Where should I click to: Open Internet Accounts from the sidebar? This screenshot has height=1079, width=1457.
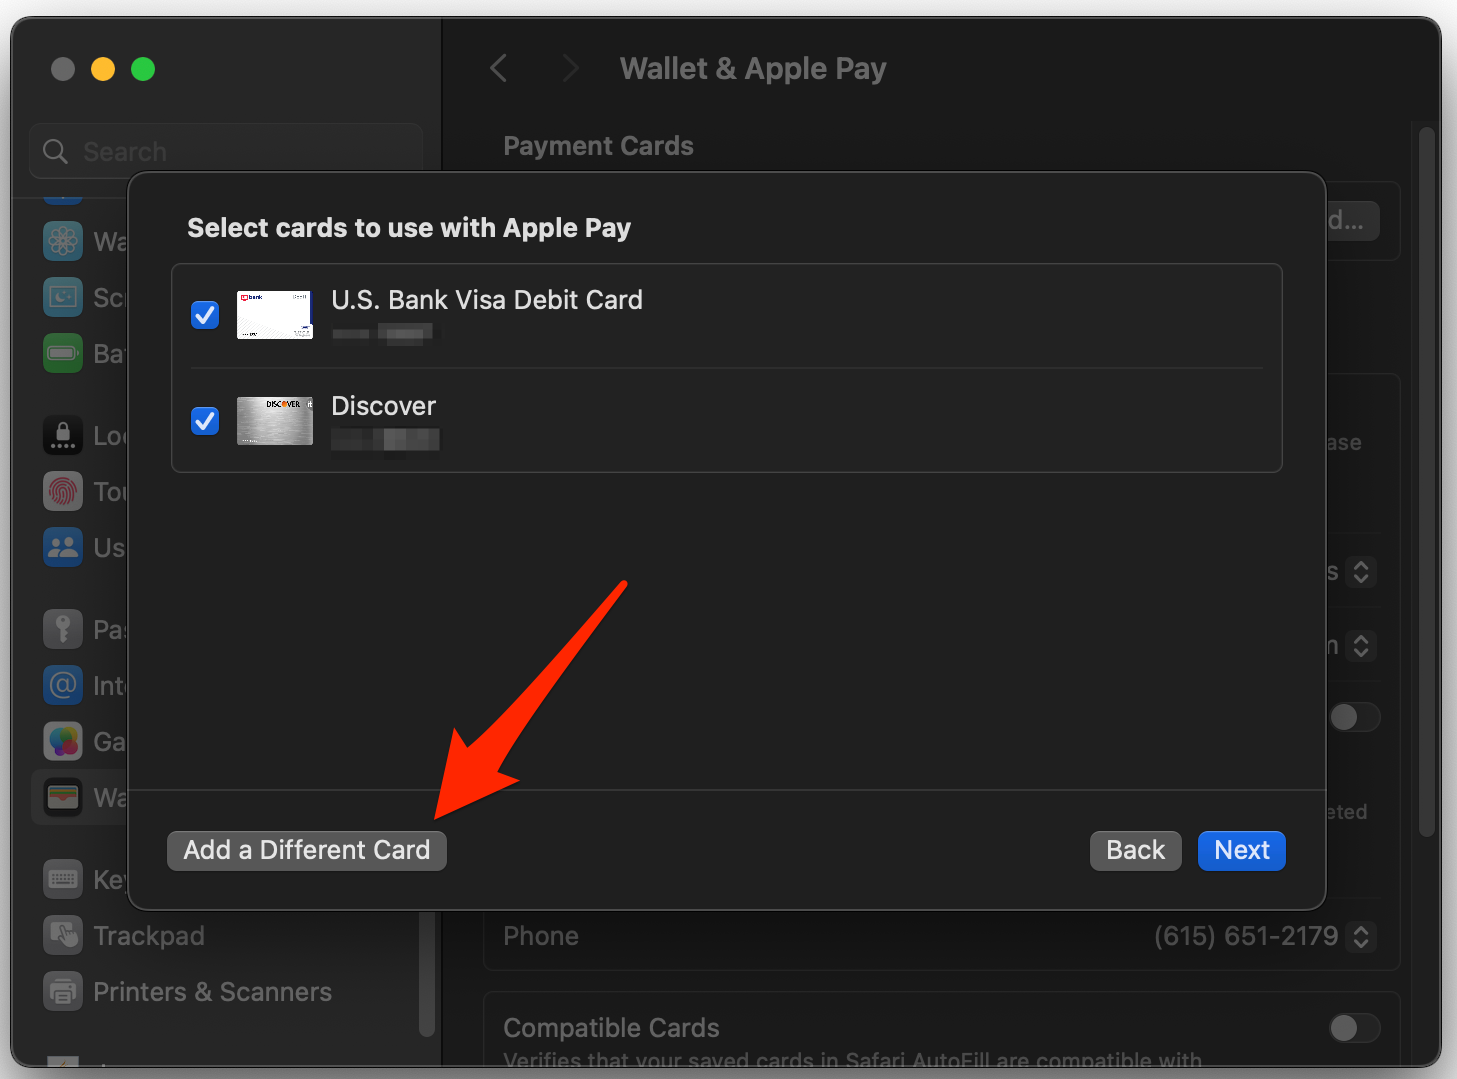coord(62,685)
